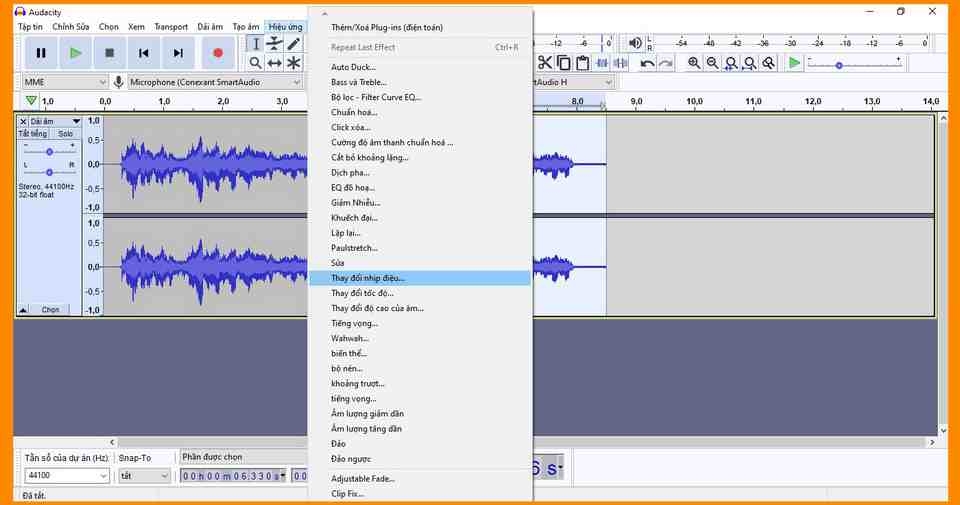The image size is (960, 505).
Task: Click the green Play button
Action: click(x=75, y=53)
